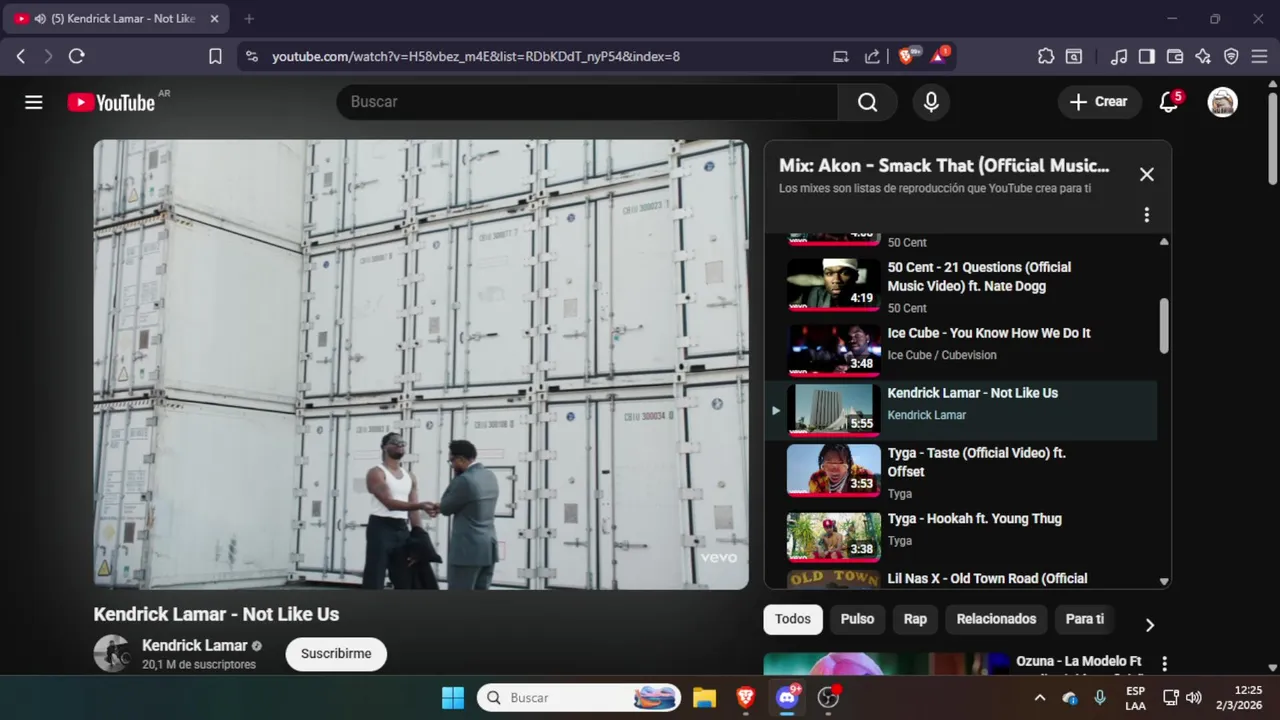View site information icon in address bar
This screenshot has height=720, width=1280.
coord(251,57)
